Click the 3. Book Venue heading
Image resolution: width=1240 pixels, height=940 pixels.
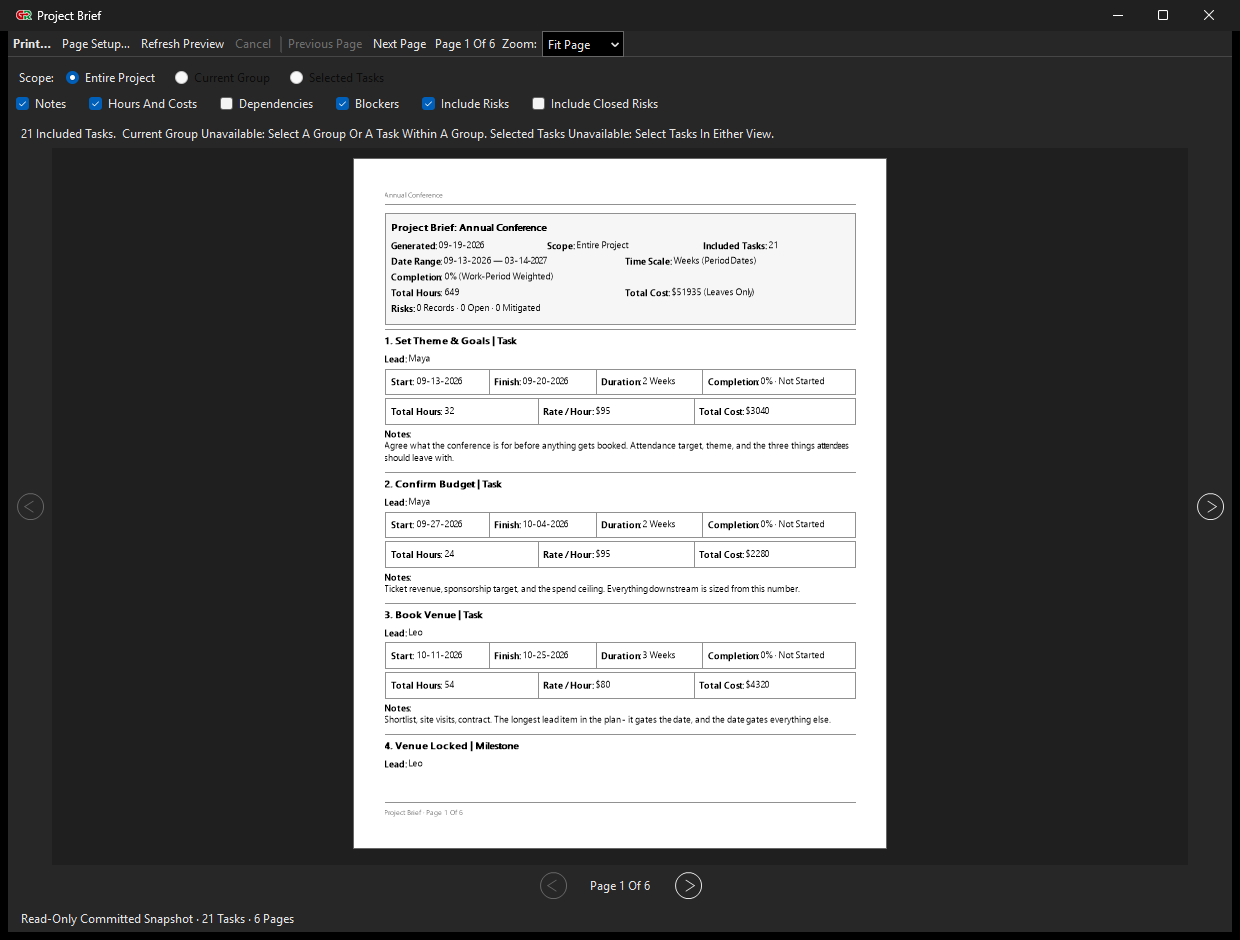point(433,615)
